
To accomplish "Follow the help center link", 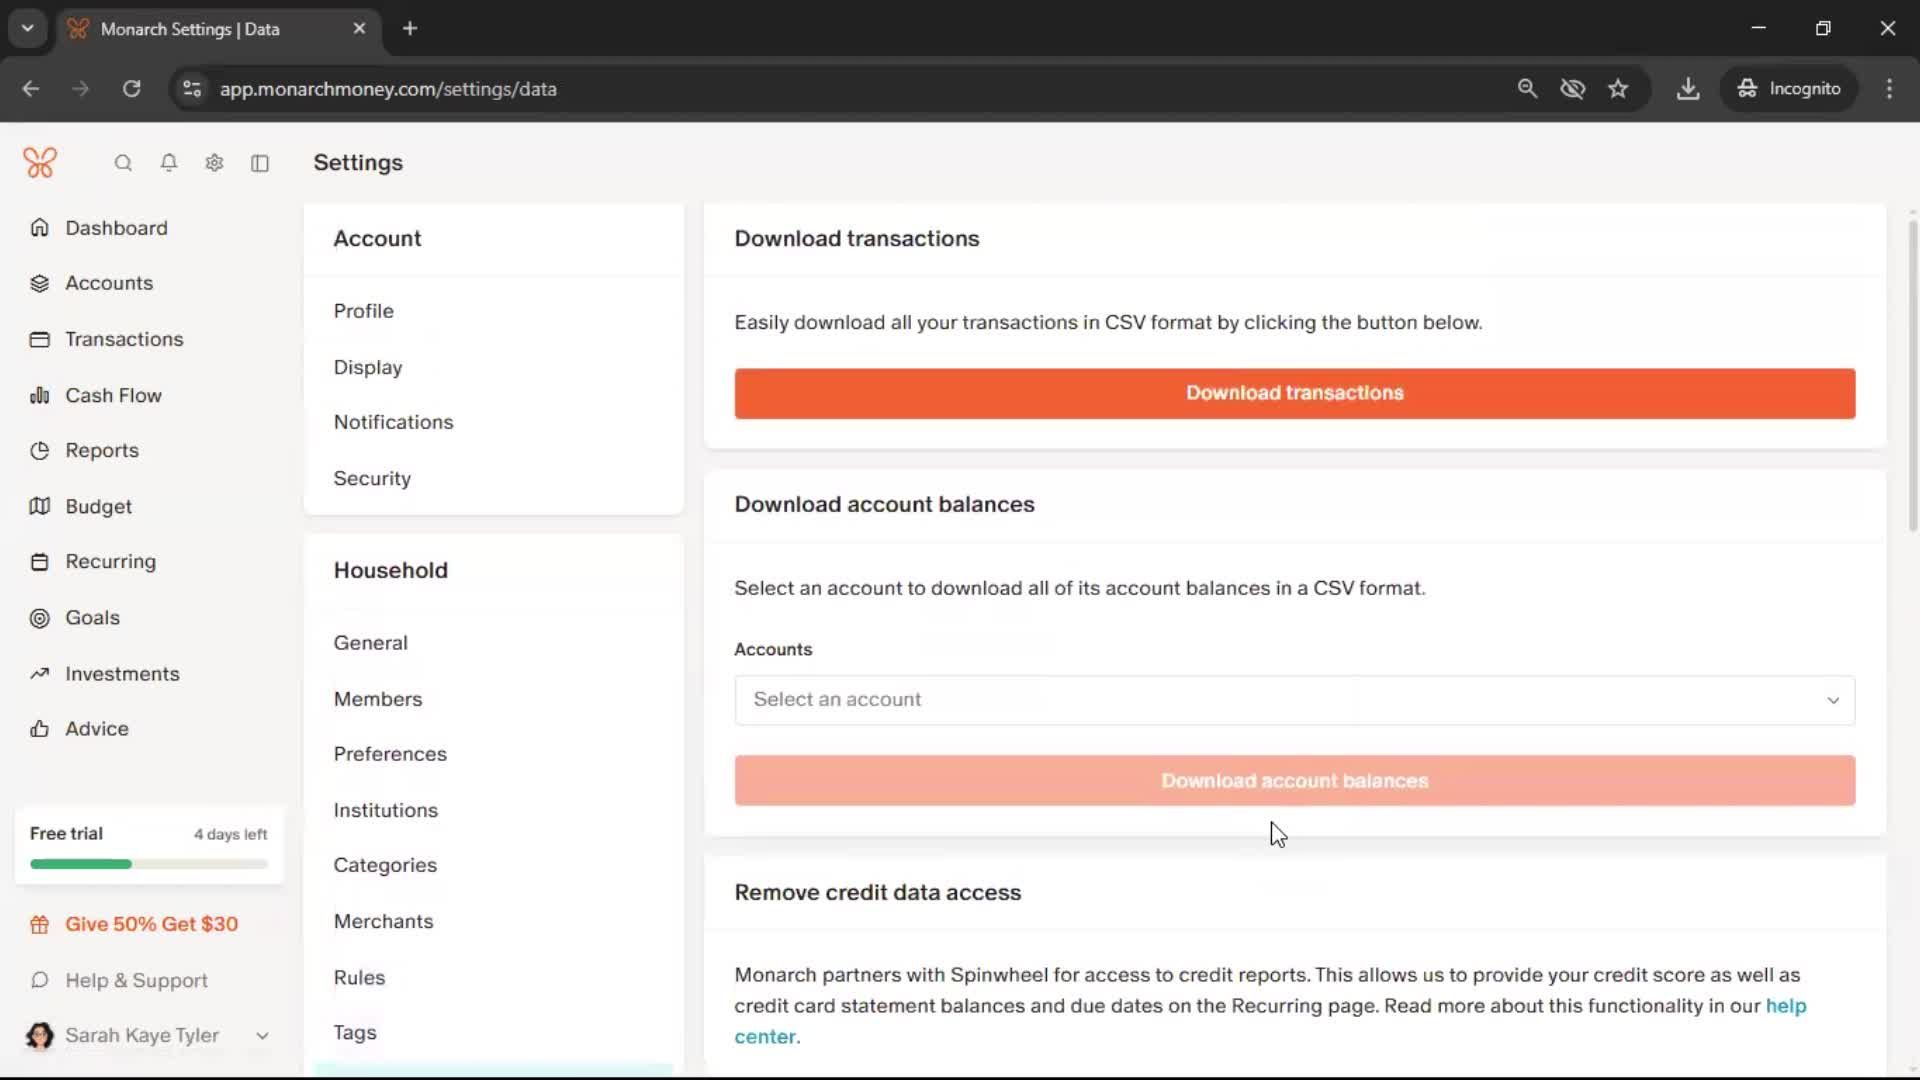I will pos(1785,1006).
